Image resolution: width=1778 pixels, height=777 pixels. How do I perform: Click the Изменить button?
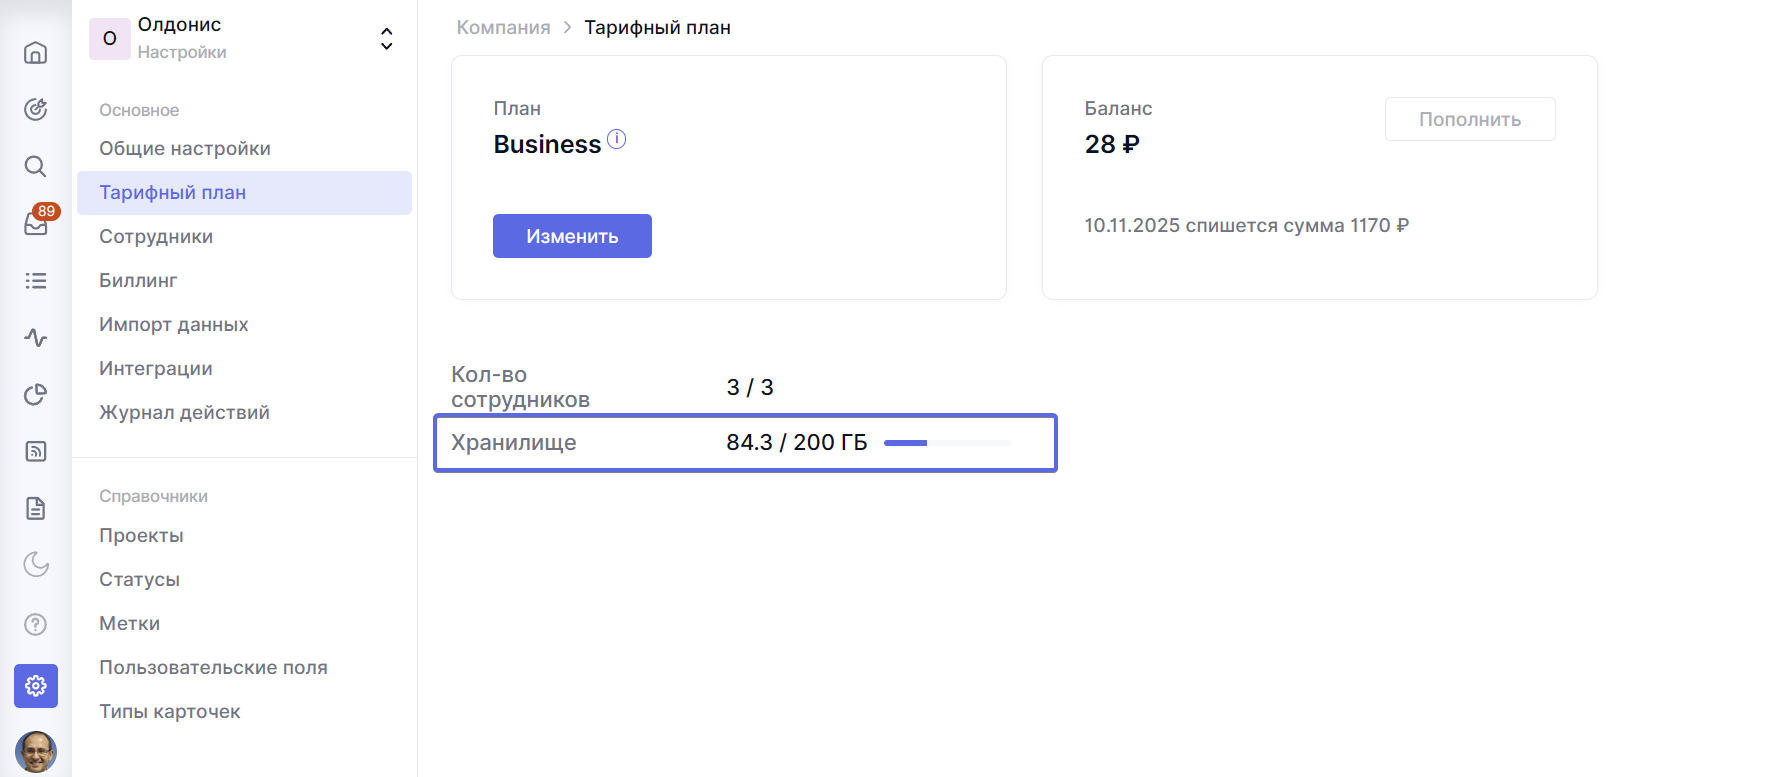click(572, 236)
